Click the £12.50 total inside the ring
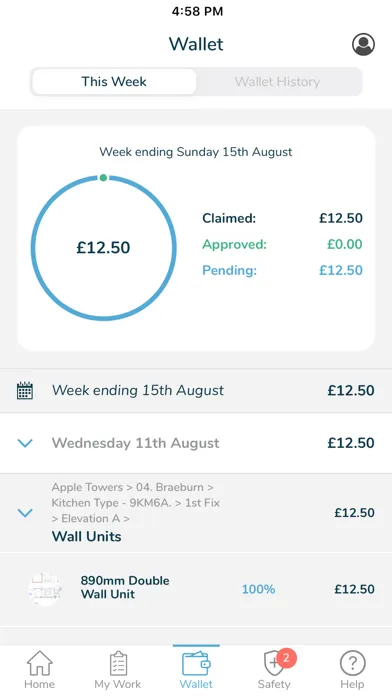 (x=103, y=247)
